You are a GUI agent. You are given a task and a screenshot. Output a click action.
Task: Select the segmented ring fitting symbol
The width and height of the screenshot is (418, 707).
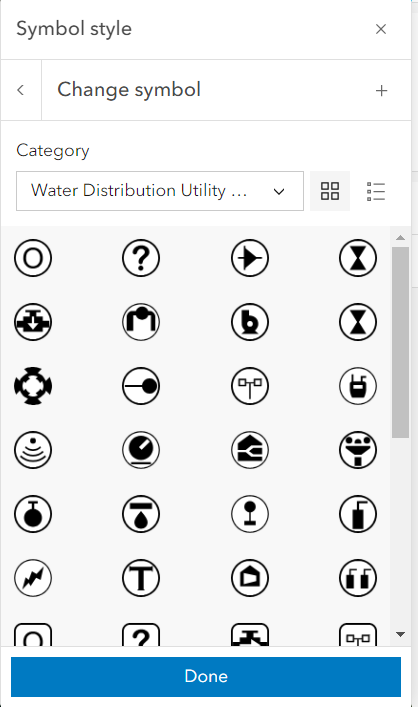pyautogui.click(x=33, y=386)
